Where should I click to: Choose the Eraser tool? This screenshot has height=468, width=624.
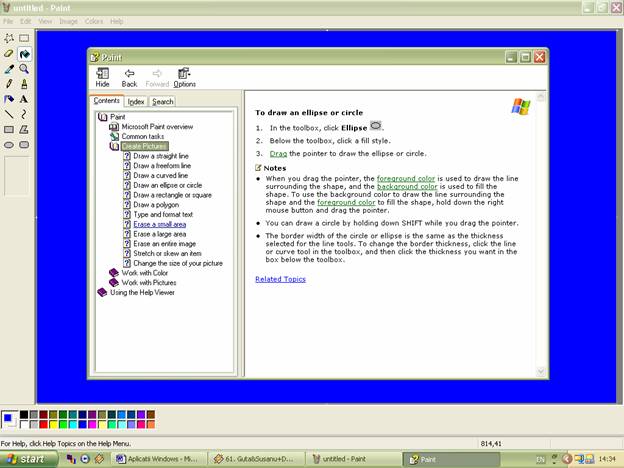pyautogui.click(x=9, y=54)
